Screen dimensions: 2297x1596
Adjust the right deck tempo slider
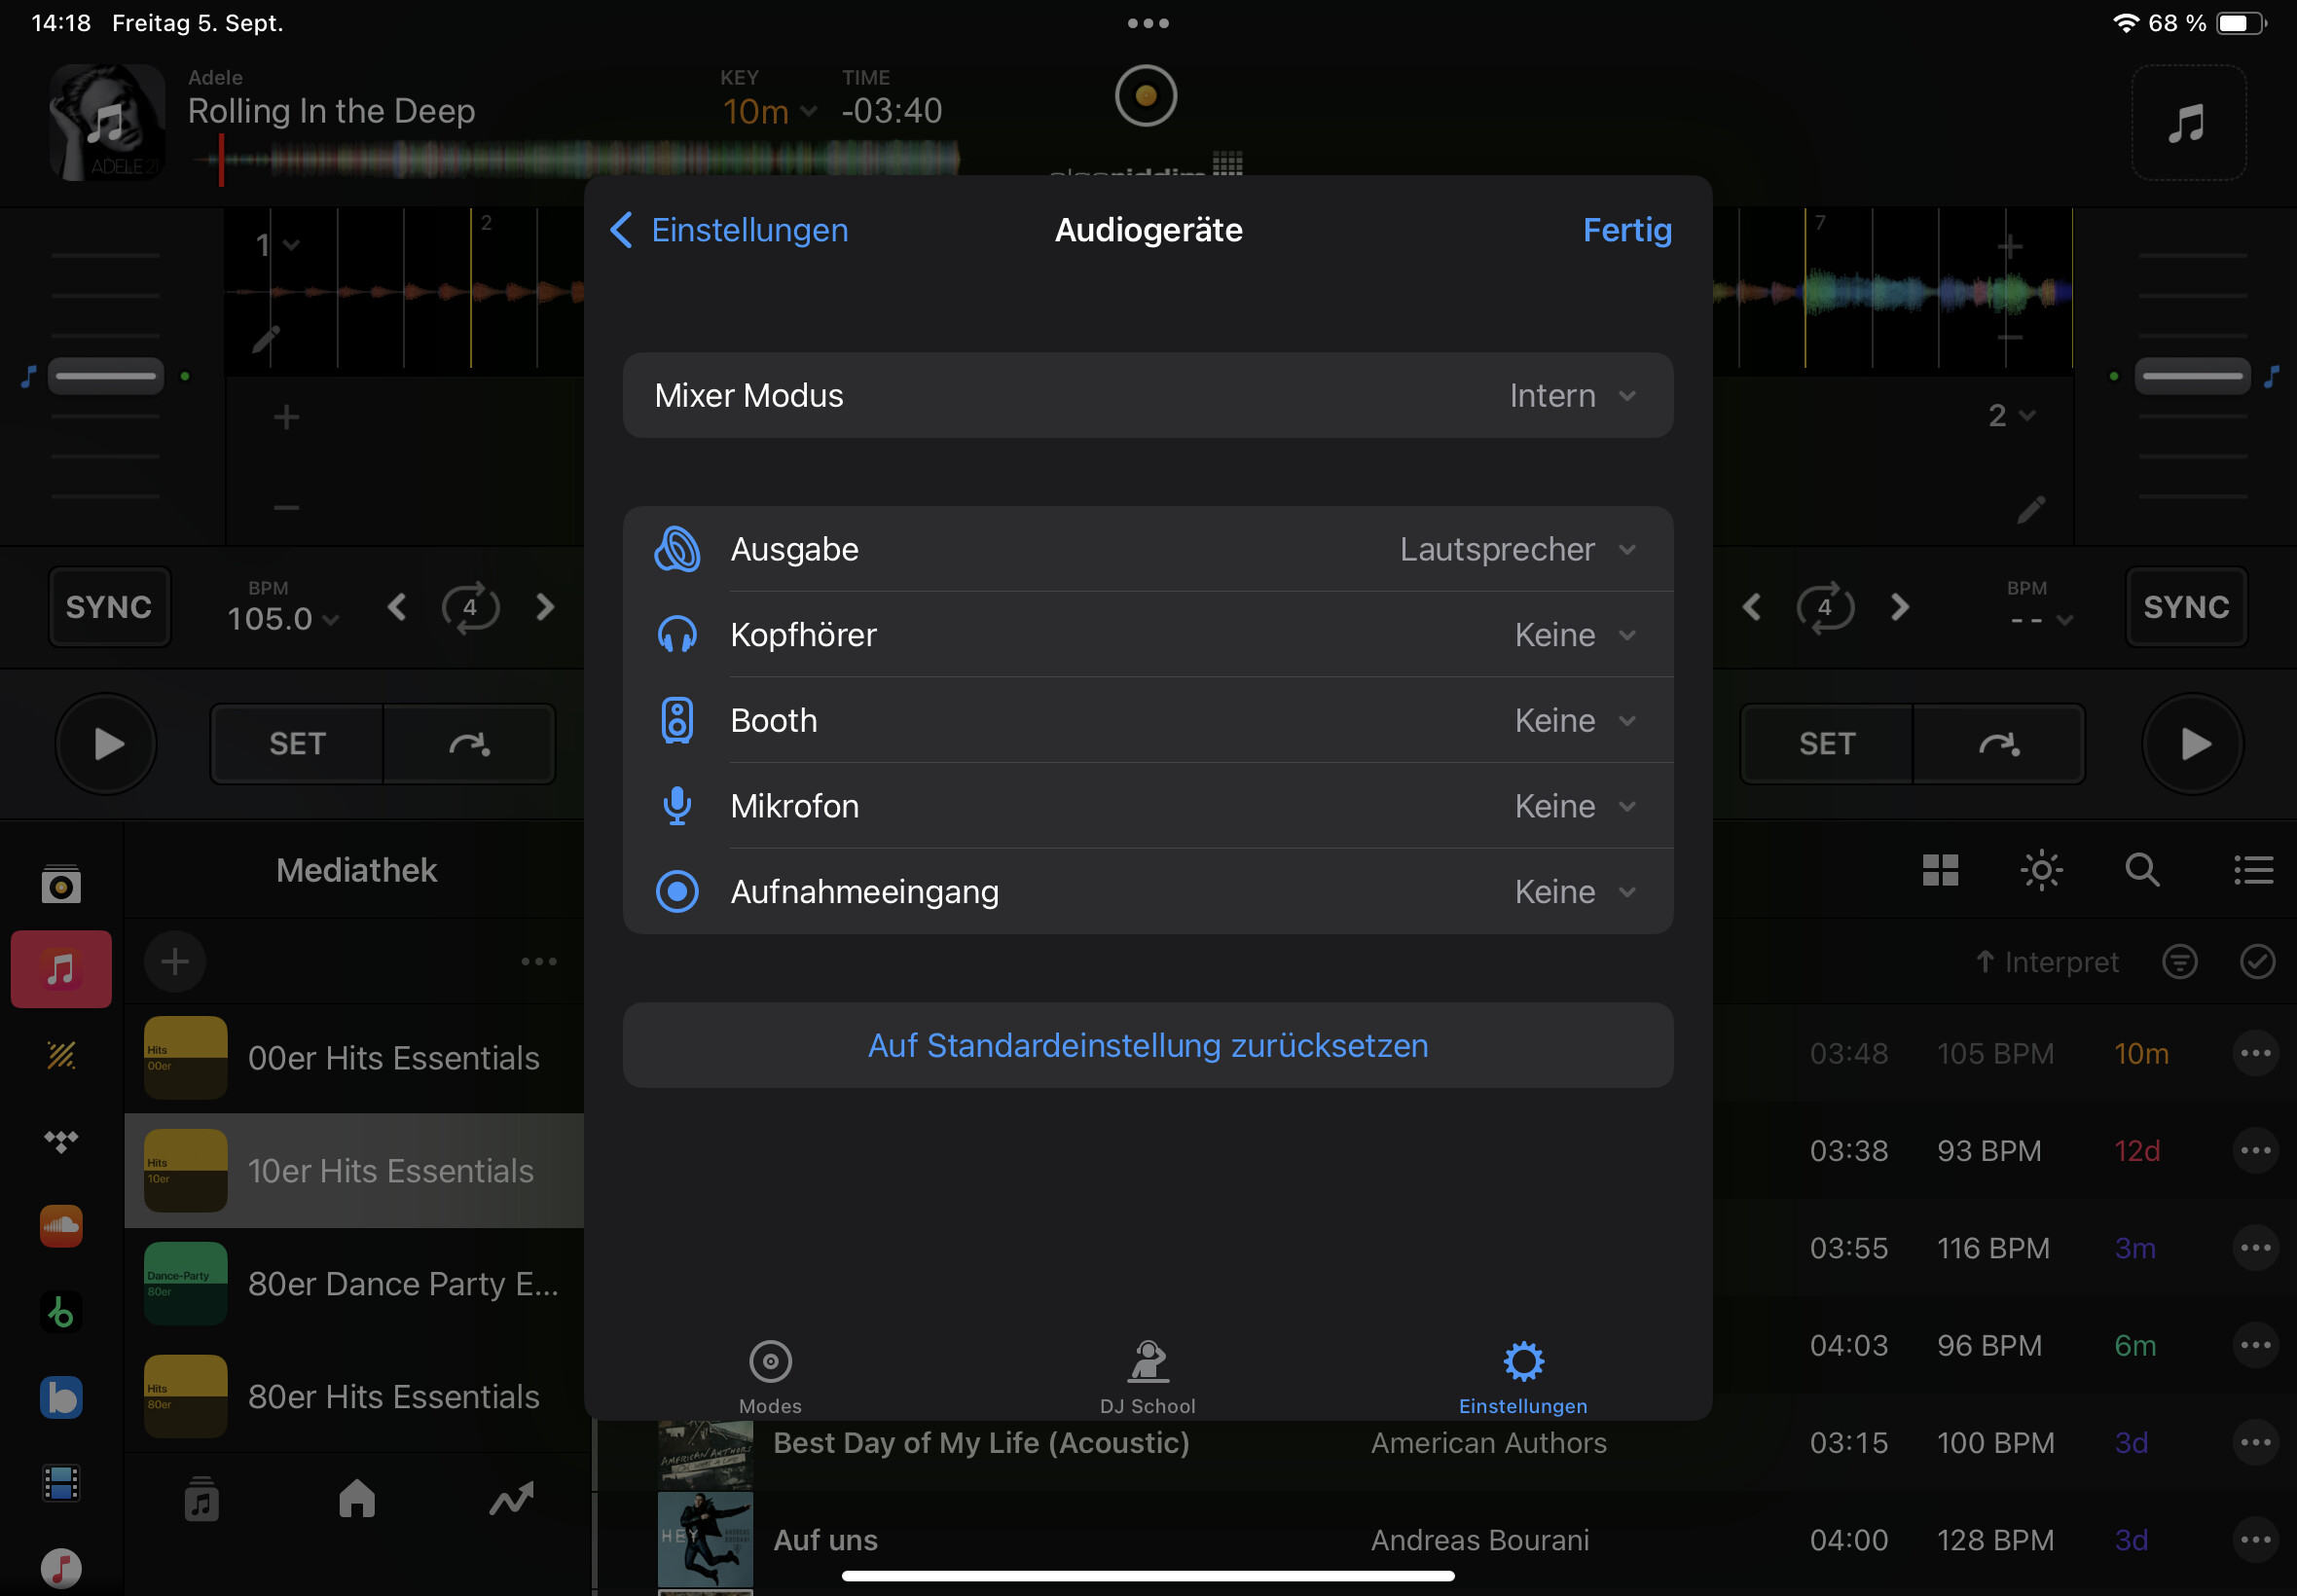point(2192,376)
